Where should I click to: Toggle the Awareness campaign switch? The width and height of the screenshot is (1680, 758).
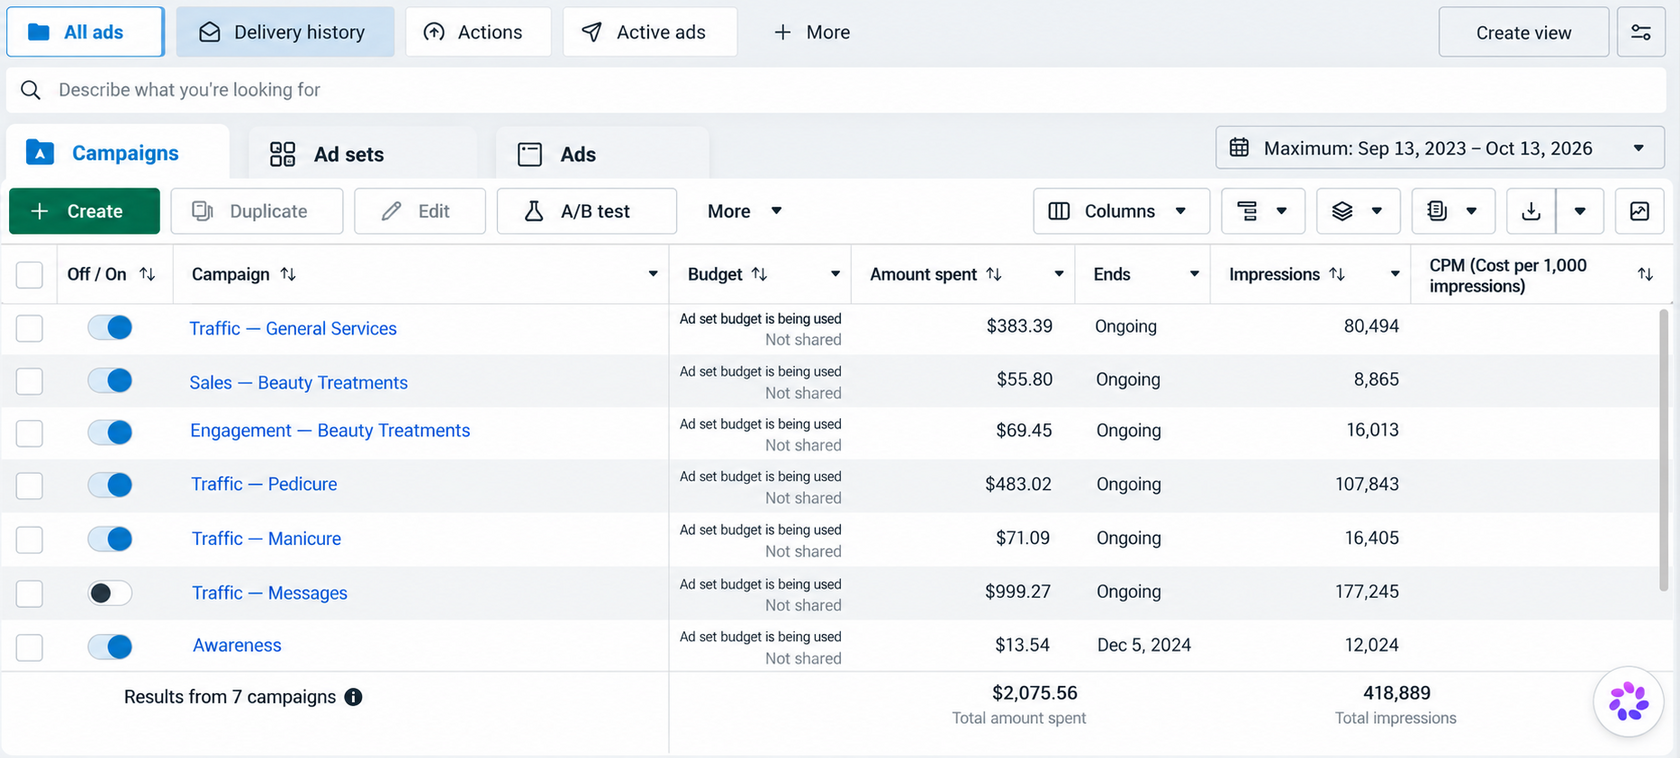click(110, 647)
